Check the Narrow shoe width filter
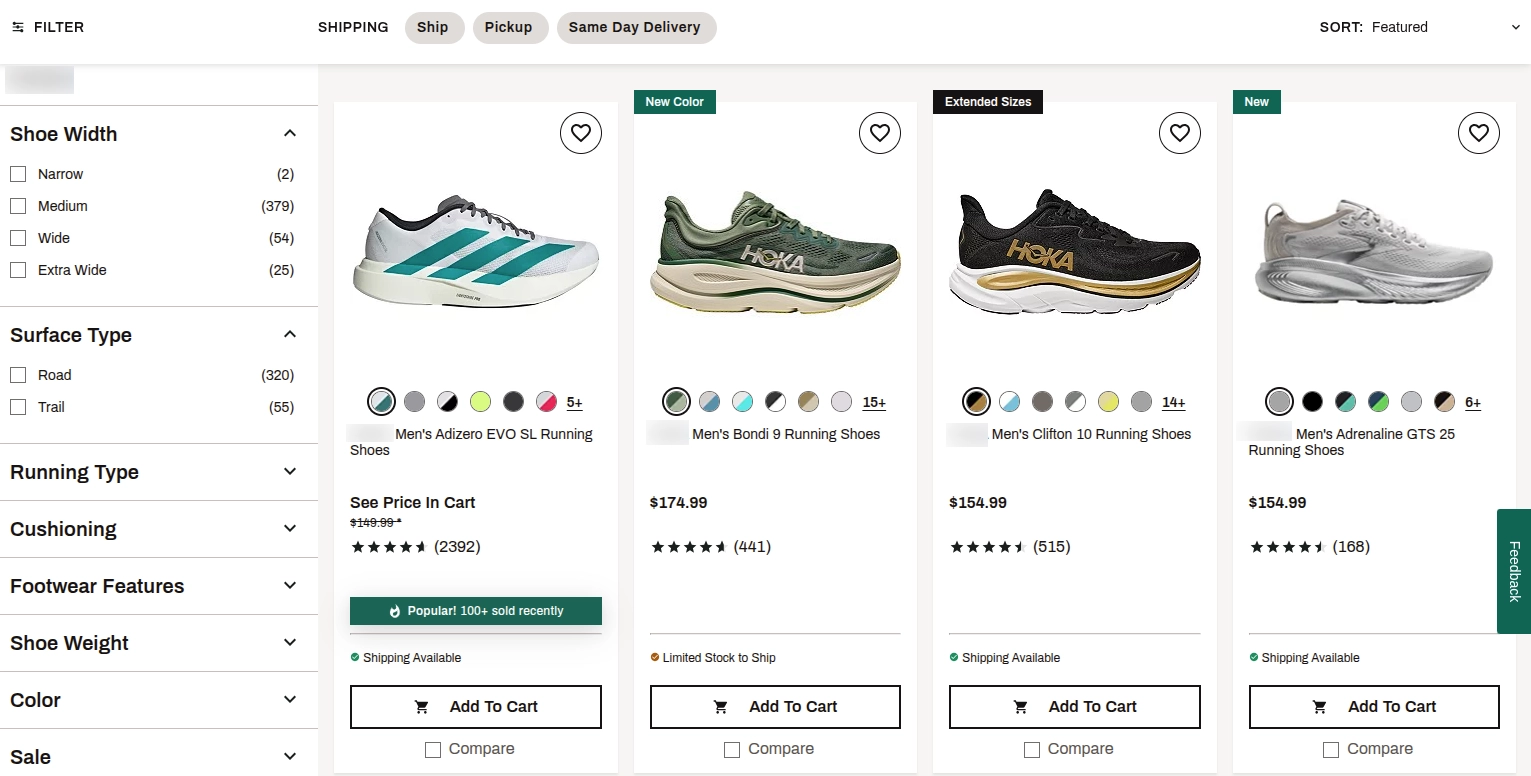Image resolution: width=1531 pixels, height=776 pixels. coord(17,173)
